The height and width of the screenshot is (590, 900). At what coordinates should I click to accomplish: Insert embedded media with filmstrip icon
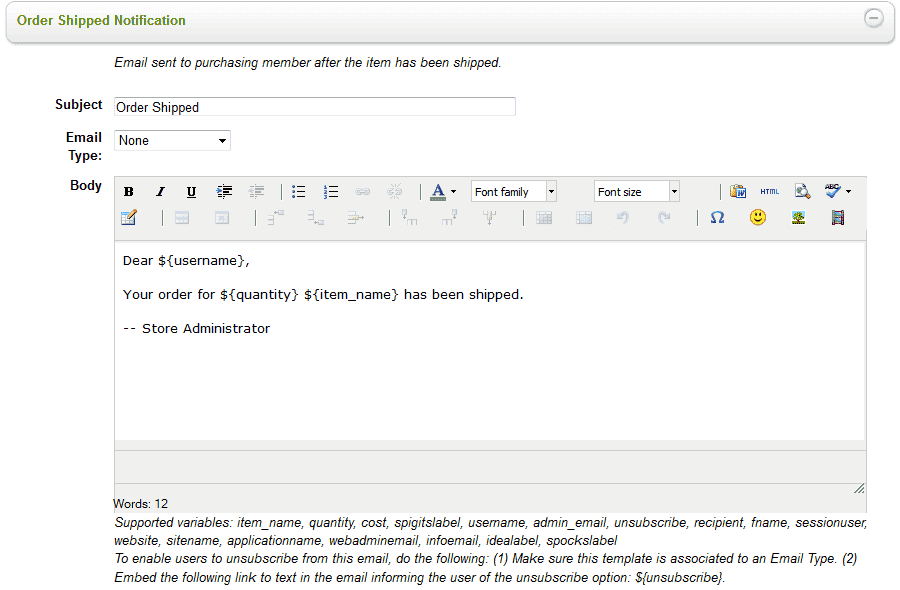coord(838,217)
